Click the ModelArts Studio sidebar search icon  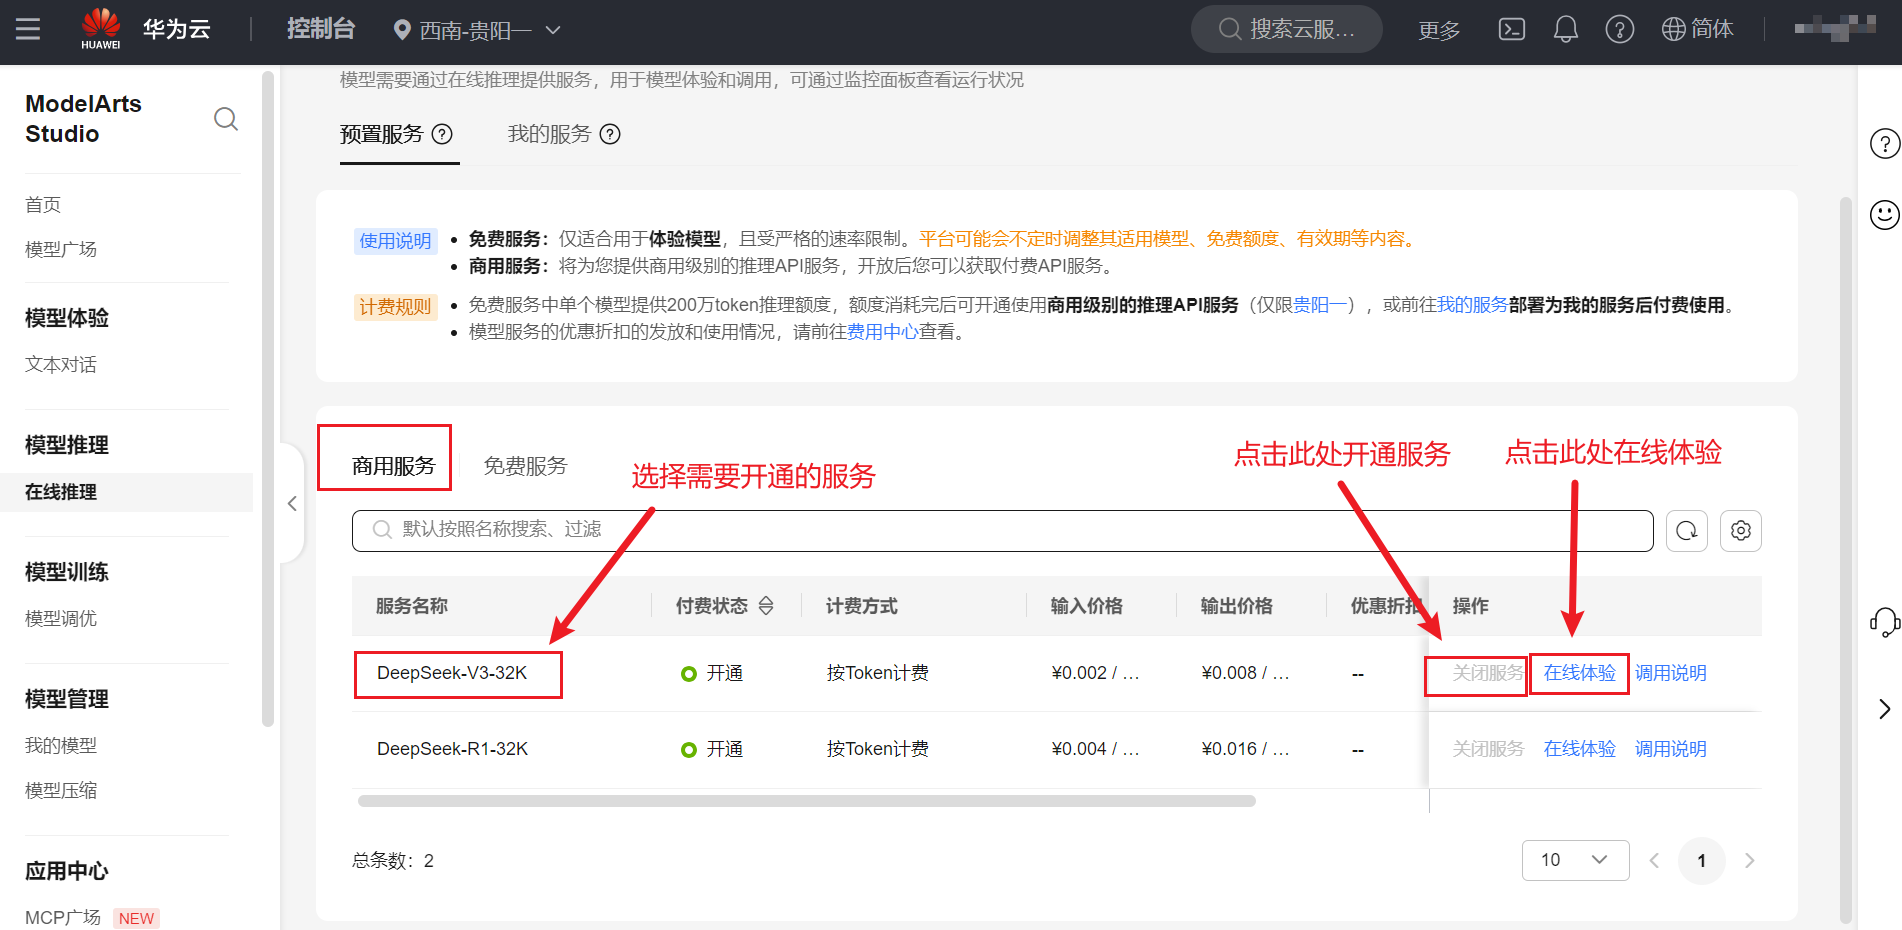(226, 119)
